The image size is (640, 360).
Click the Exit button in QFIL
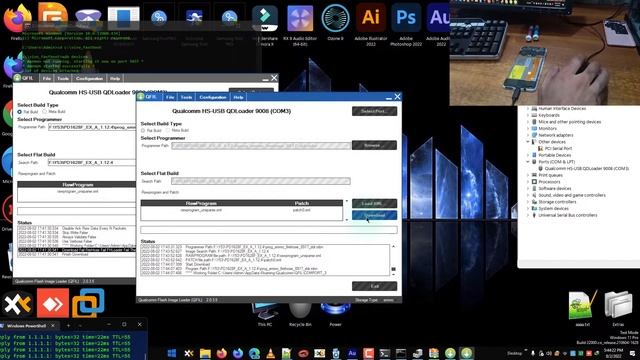pos(374,286)
